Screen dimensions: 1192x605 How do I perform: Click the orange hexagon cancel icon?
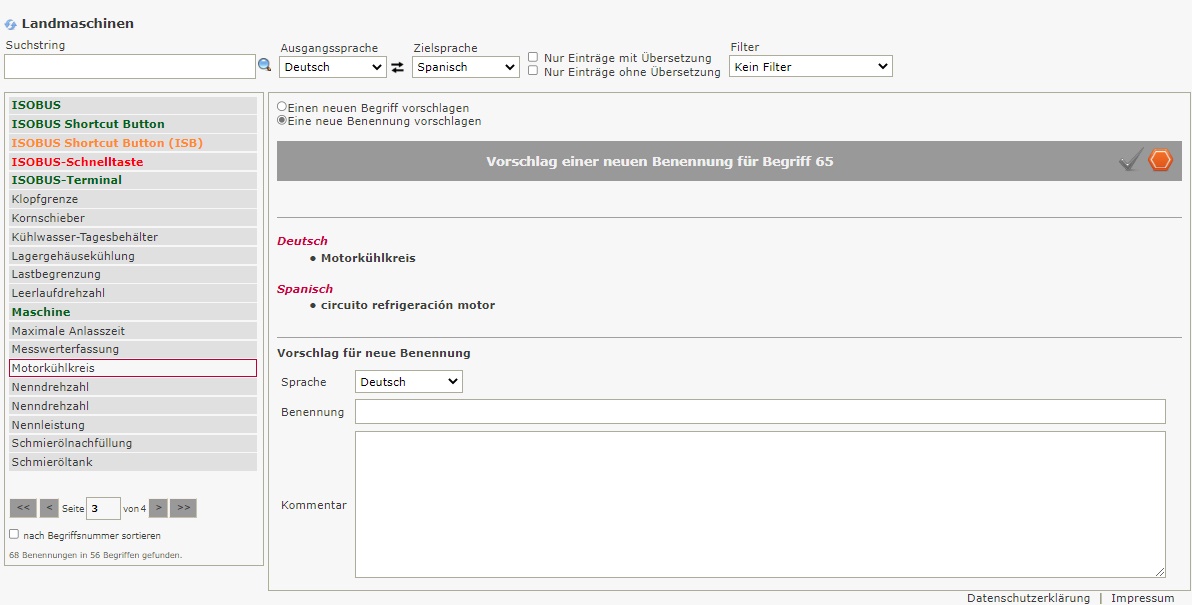[x=1160, y=160]
